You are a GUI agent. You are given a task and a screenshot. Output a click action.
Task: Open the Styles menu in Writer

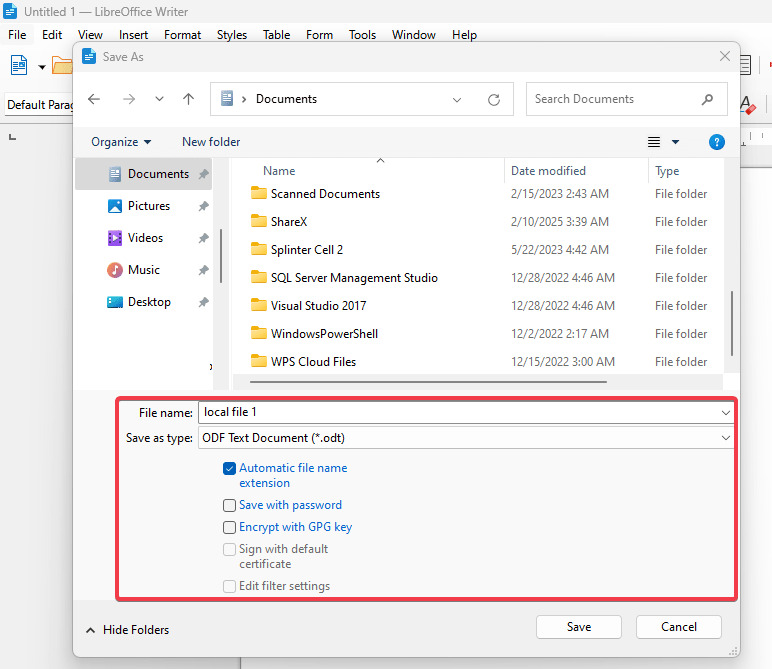click(x=232, y=35)
